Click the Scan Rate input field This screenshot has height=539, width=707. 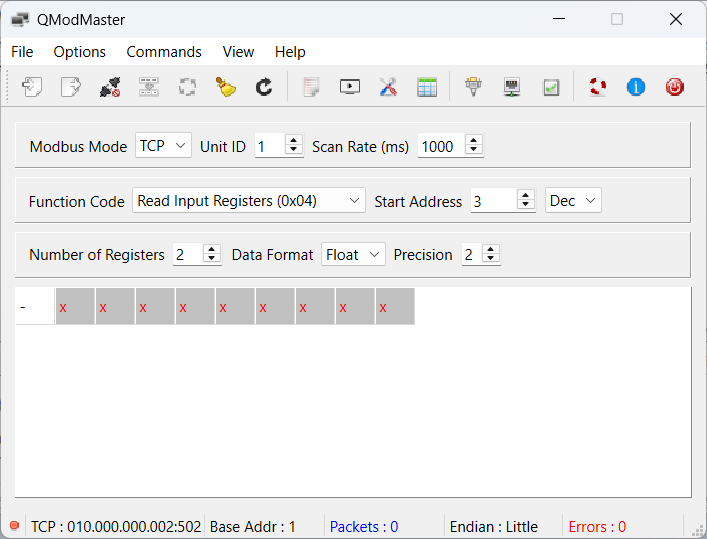point(441,146)
